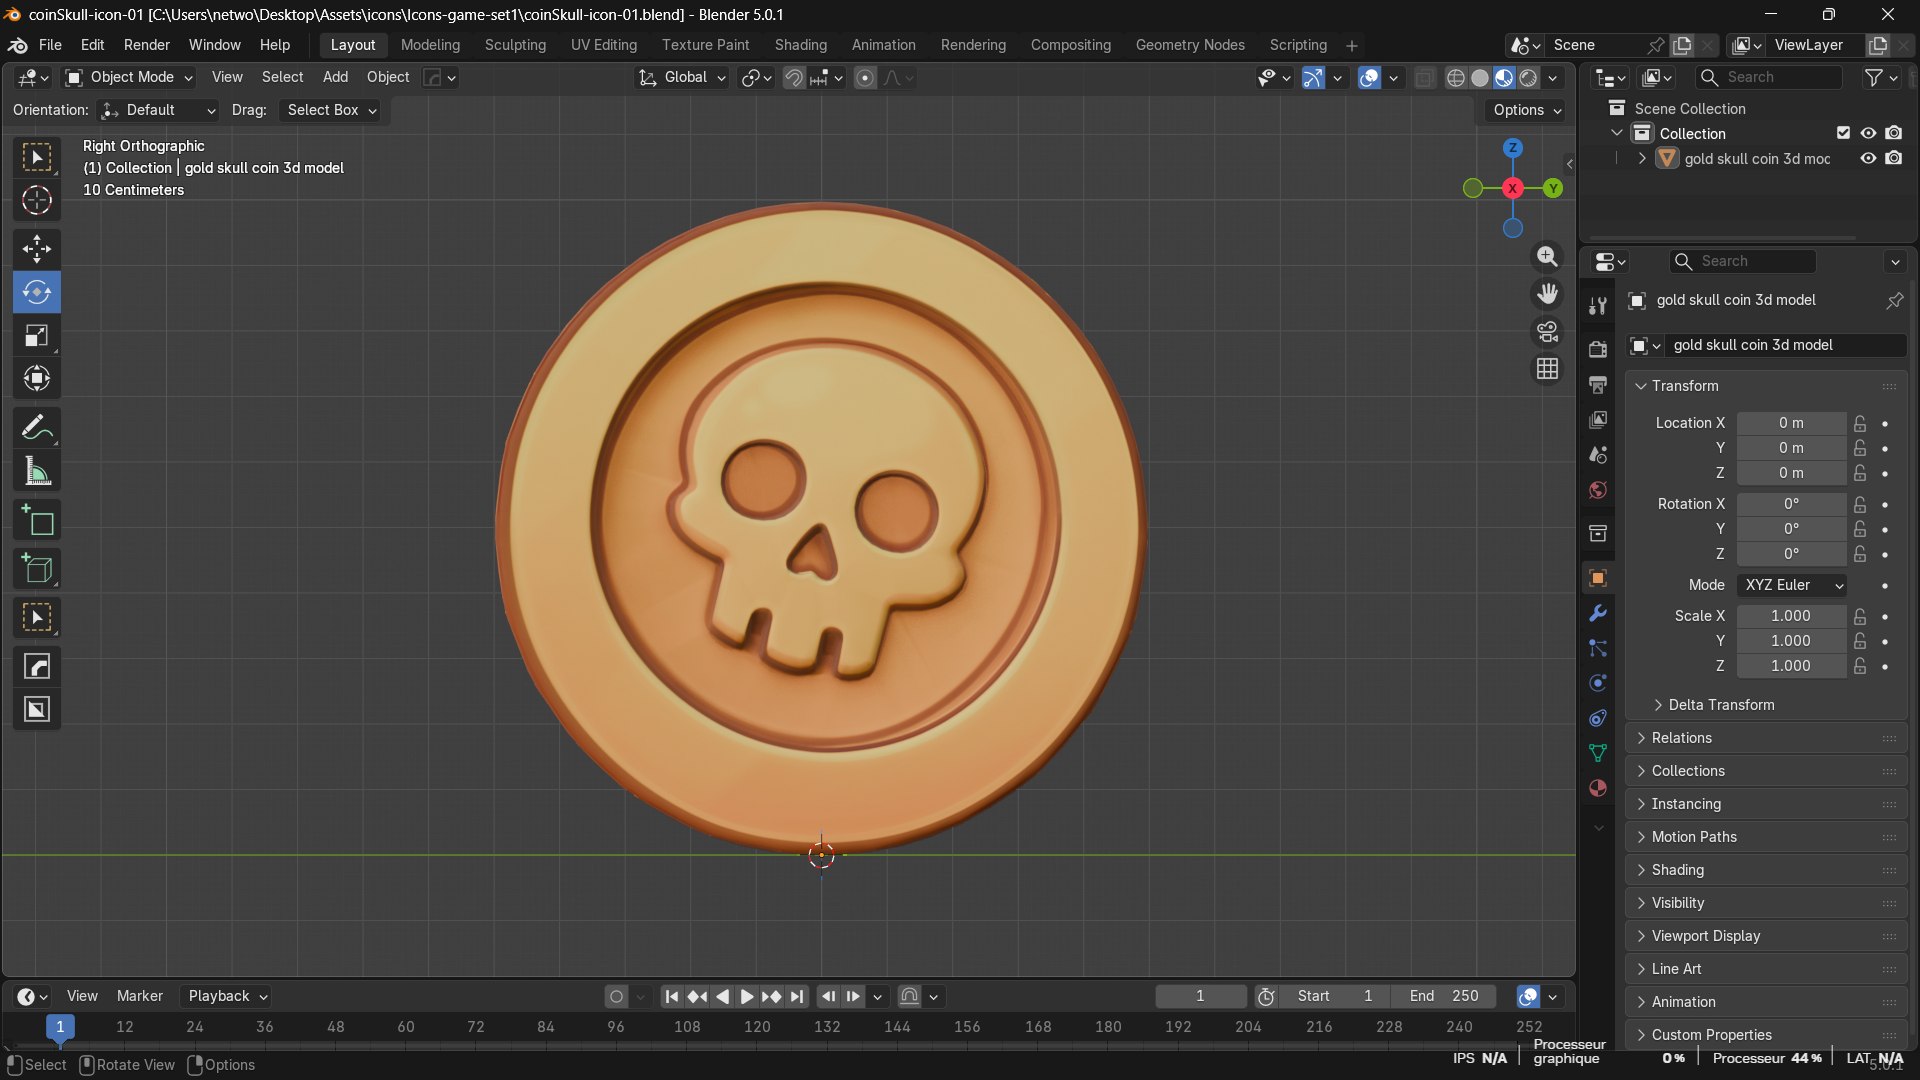The width and height of the screenshot is (1920, 1080).
Task: Open the Add menu in viewport header
Action: 335,77
